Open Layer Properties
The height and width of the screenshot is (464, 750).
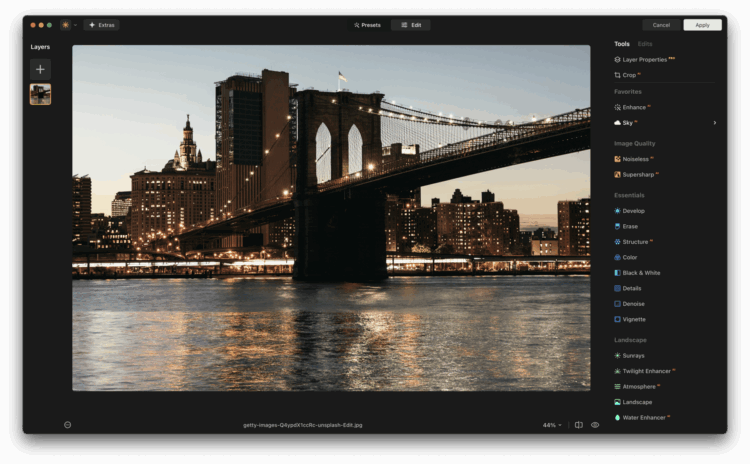(644, 60)
